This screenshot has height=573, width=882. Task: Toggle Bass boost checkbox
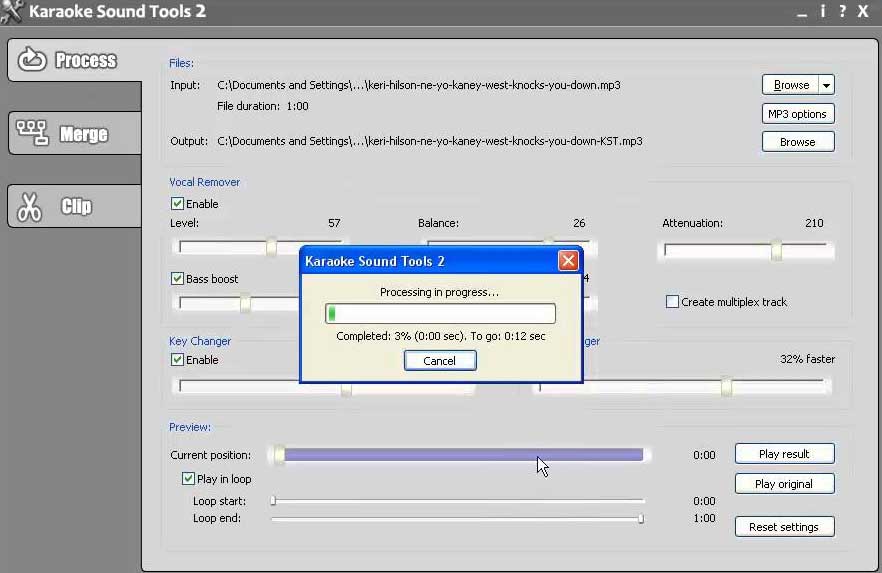point(177,278)
